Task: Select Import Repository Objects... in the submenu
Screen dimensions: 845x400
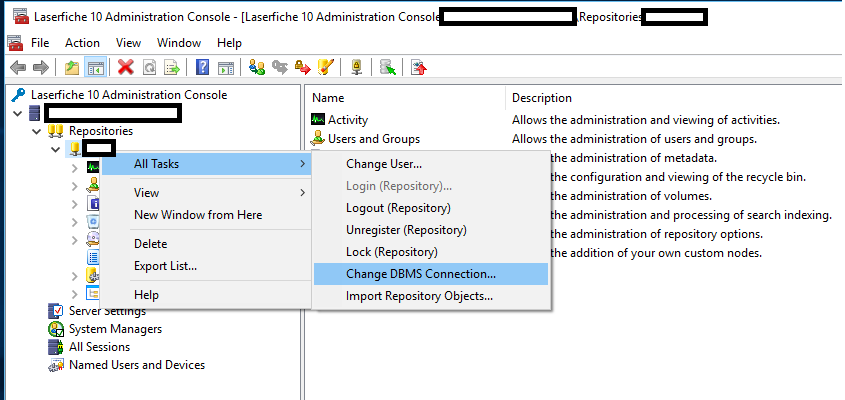Action: click(431, 296)
